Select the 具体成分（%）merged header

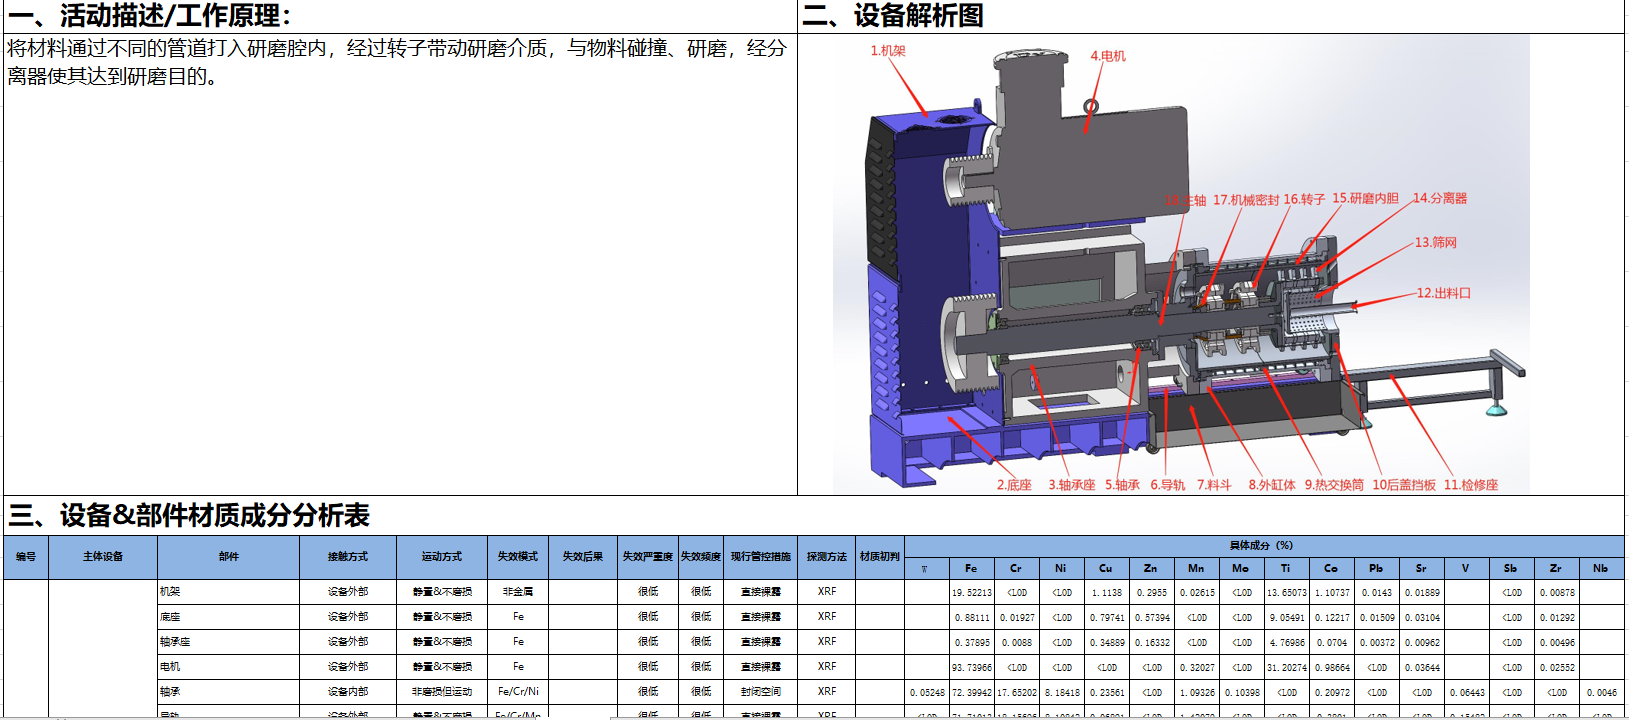coord(1262,546)
